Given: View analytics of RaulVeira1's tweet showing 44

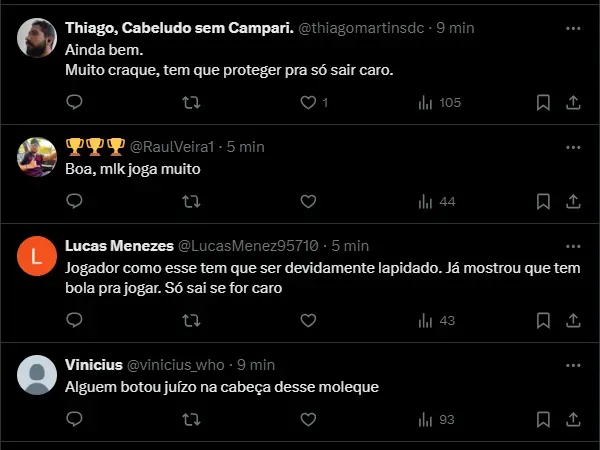Looking at the screenshot, I should coord(436,201).
